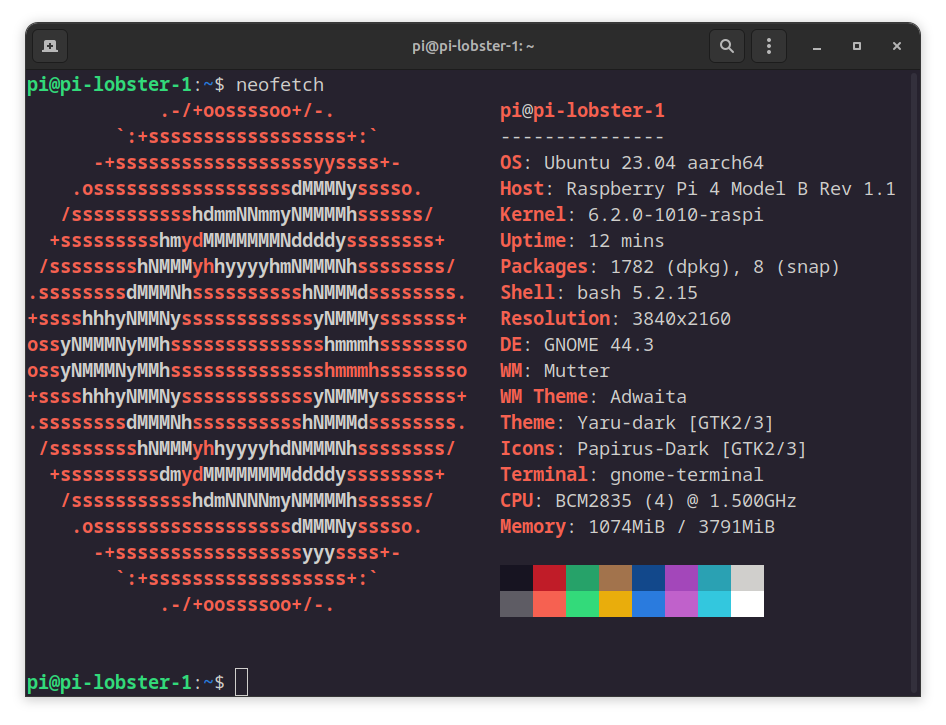Image resolution: width=946 pixels, height=725 pixels.
Task: Open the terminal search tool
Action: coord(726,46)
